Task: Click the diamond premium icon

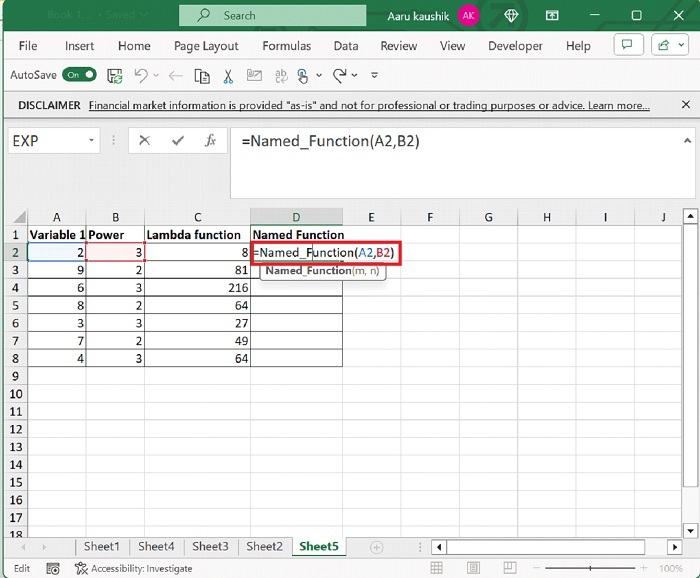Action: 511,16
